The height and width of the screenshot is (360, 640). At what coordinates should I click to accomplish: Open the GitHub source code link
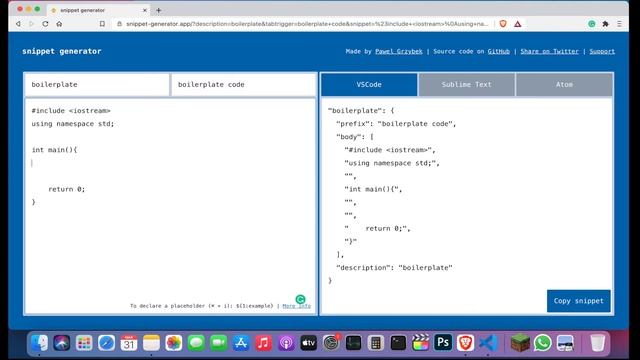point(498,51)
